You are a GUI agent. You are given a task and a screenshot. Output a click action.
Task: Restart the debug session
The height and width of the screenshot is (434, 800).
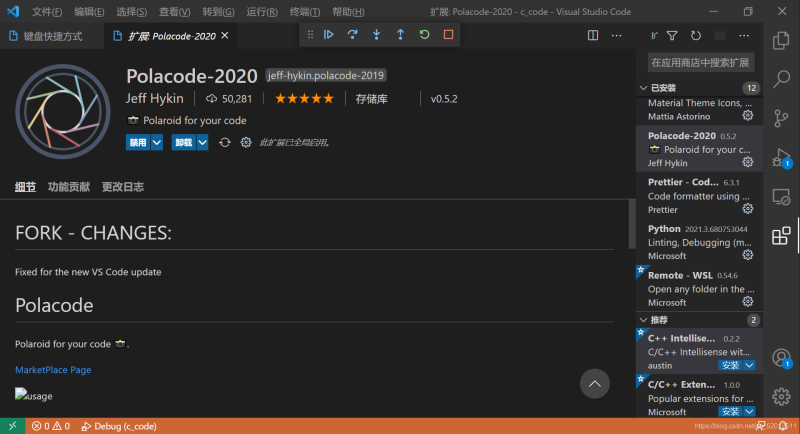click(x=424, y=35)
